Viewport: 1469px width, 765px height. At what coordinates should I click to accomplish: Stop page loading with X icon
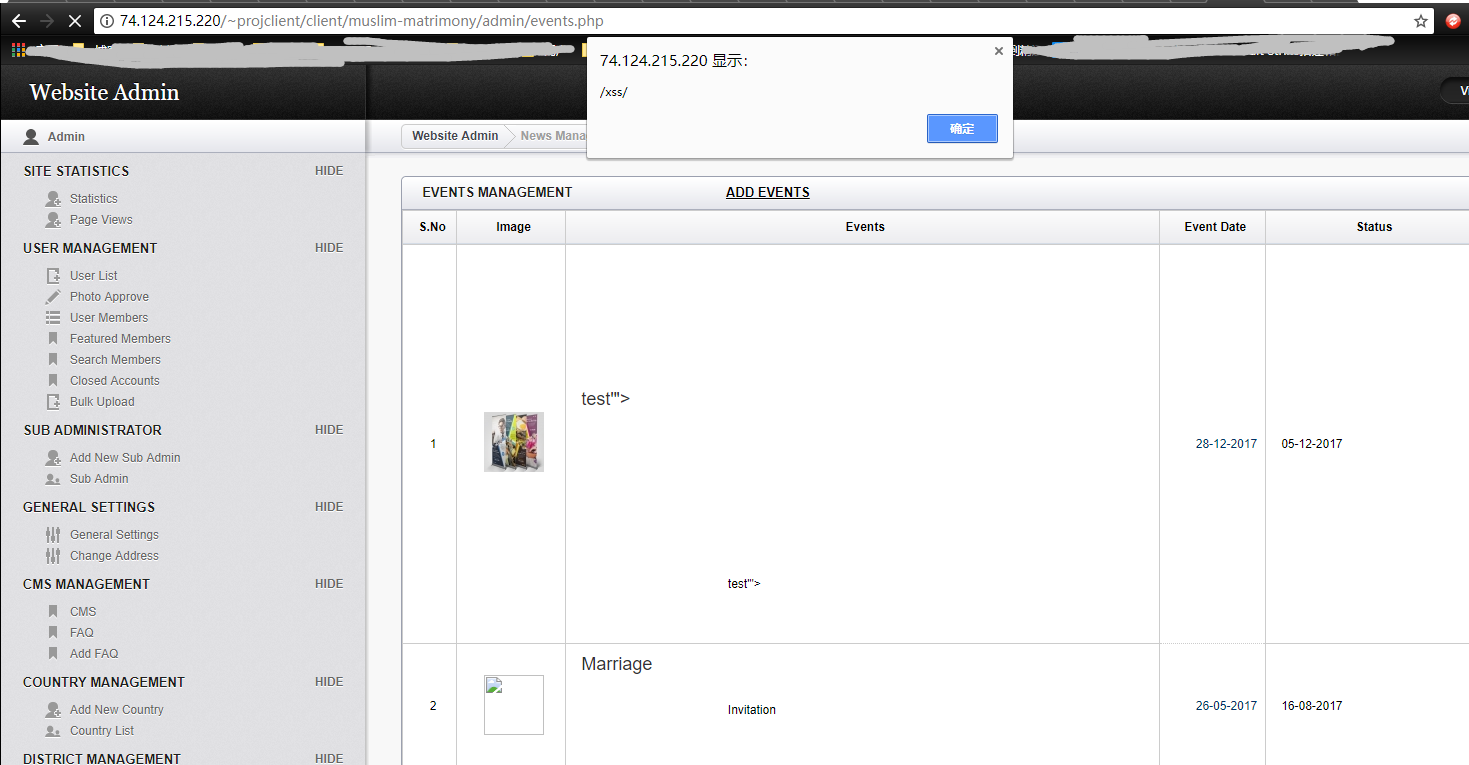click(x=74, y=20)
